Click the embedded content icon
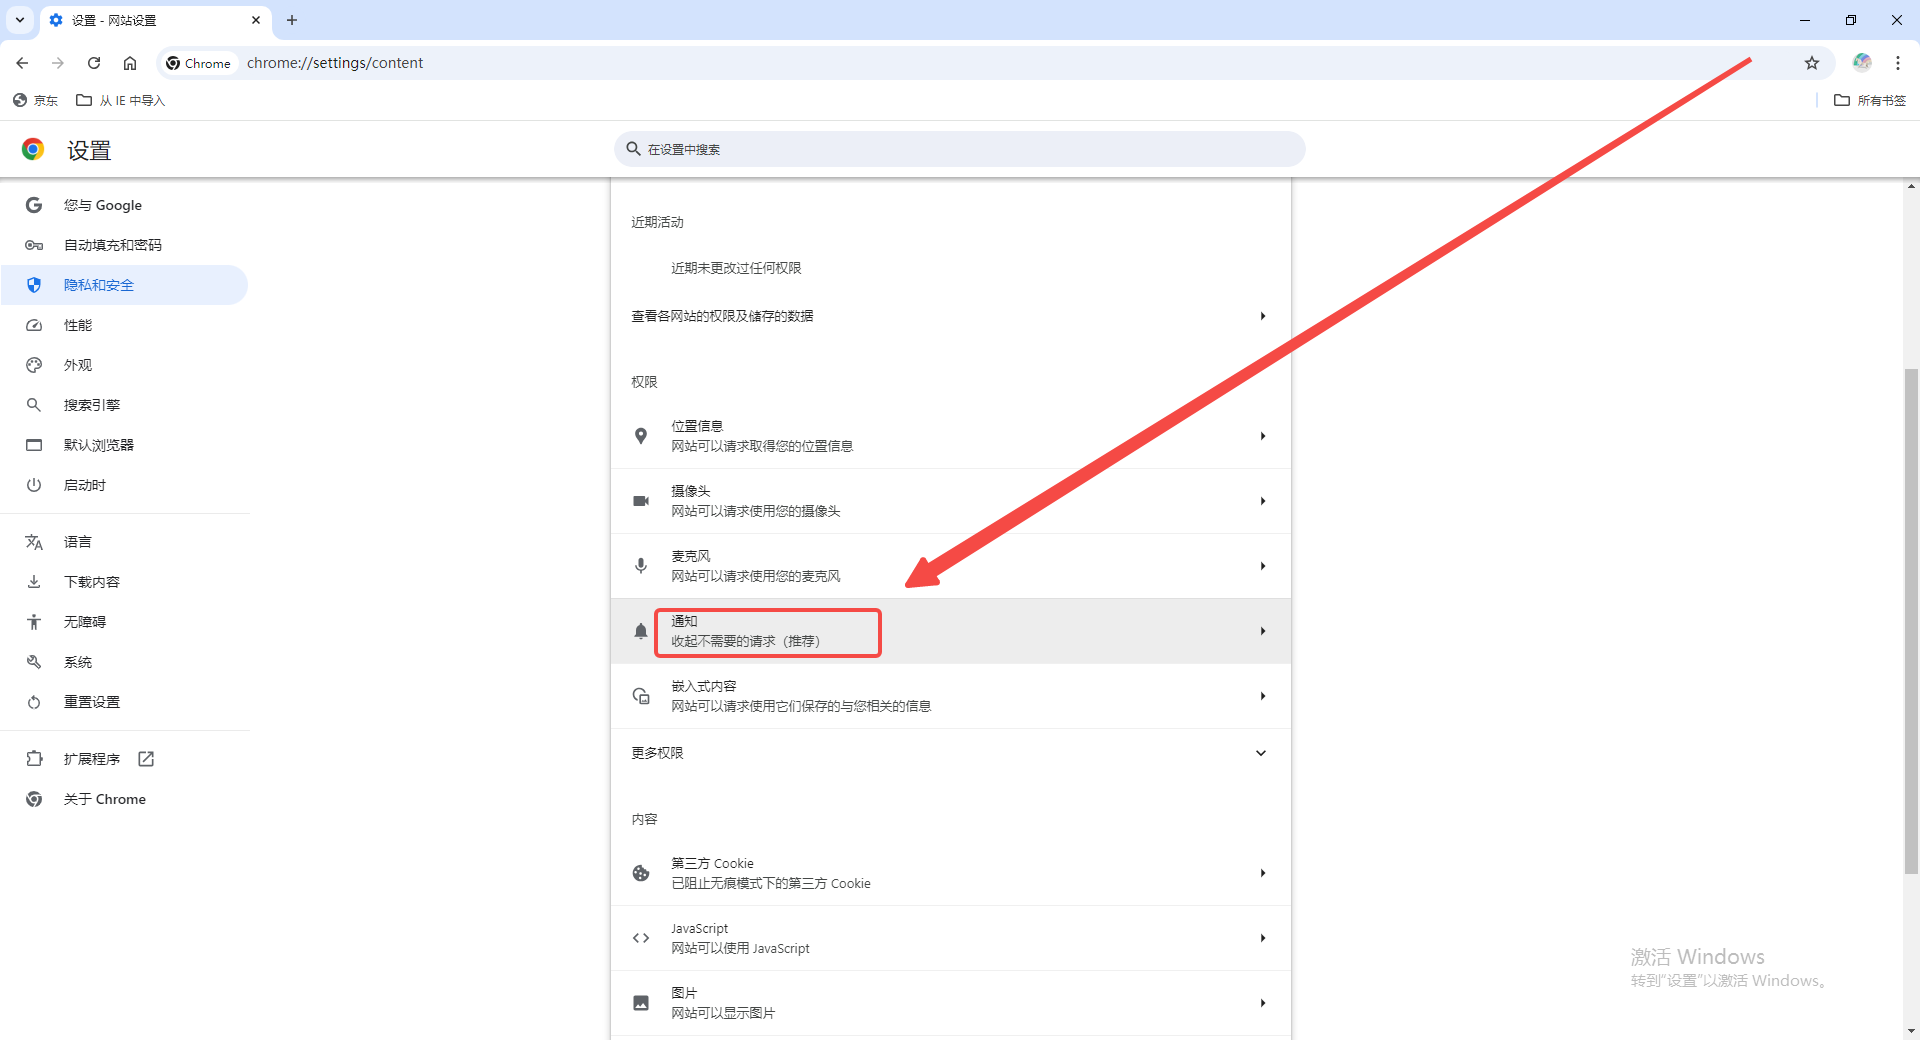This screenshot has height=1040, width=1920. tap(641, 696)
